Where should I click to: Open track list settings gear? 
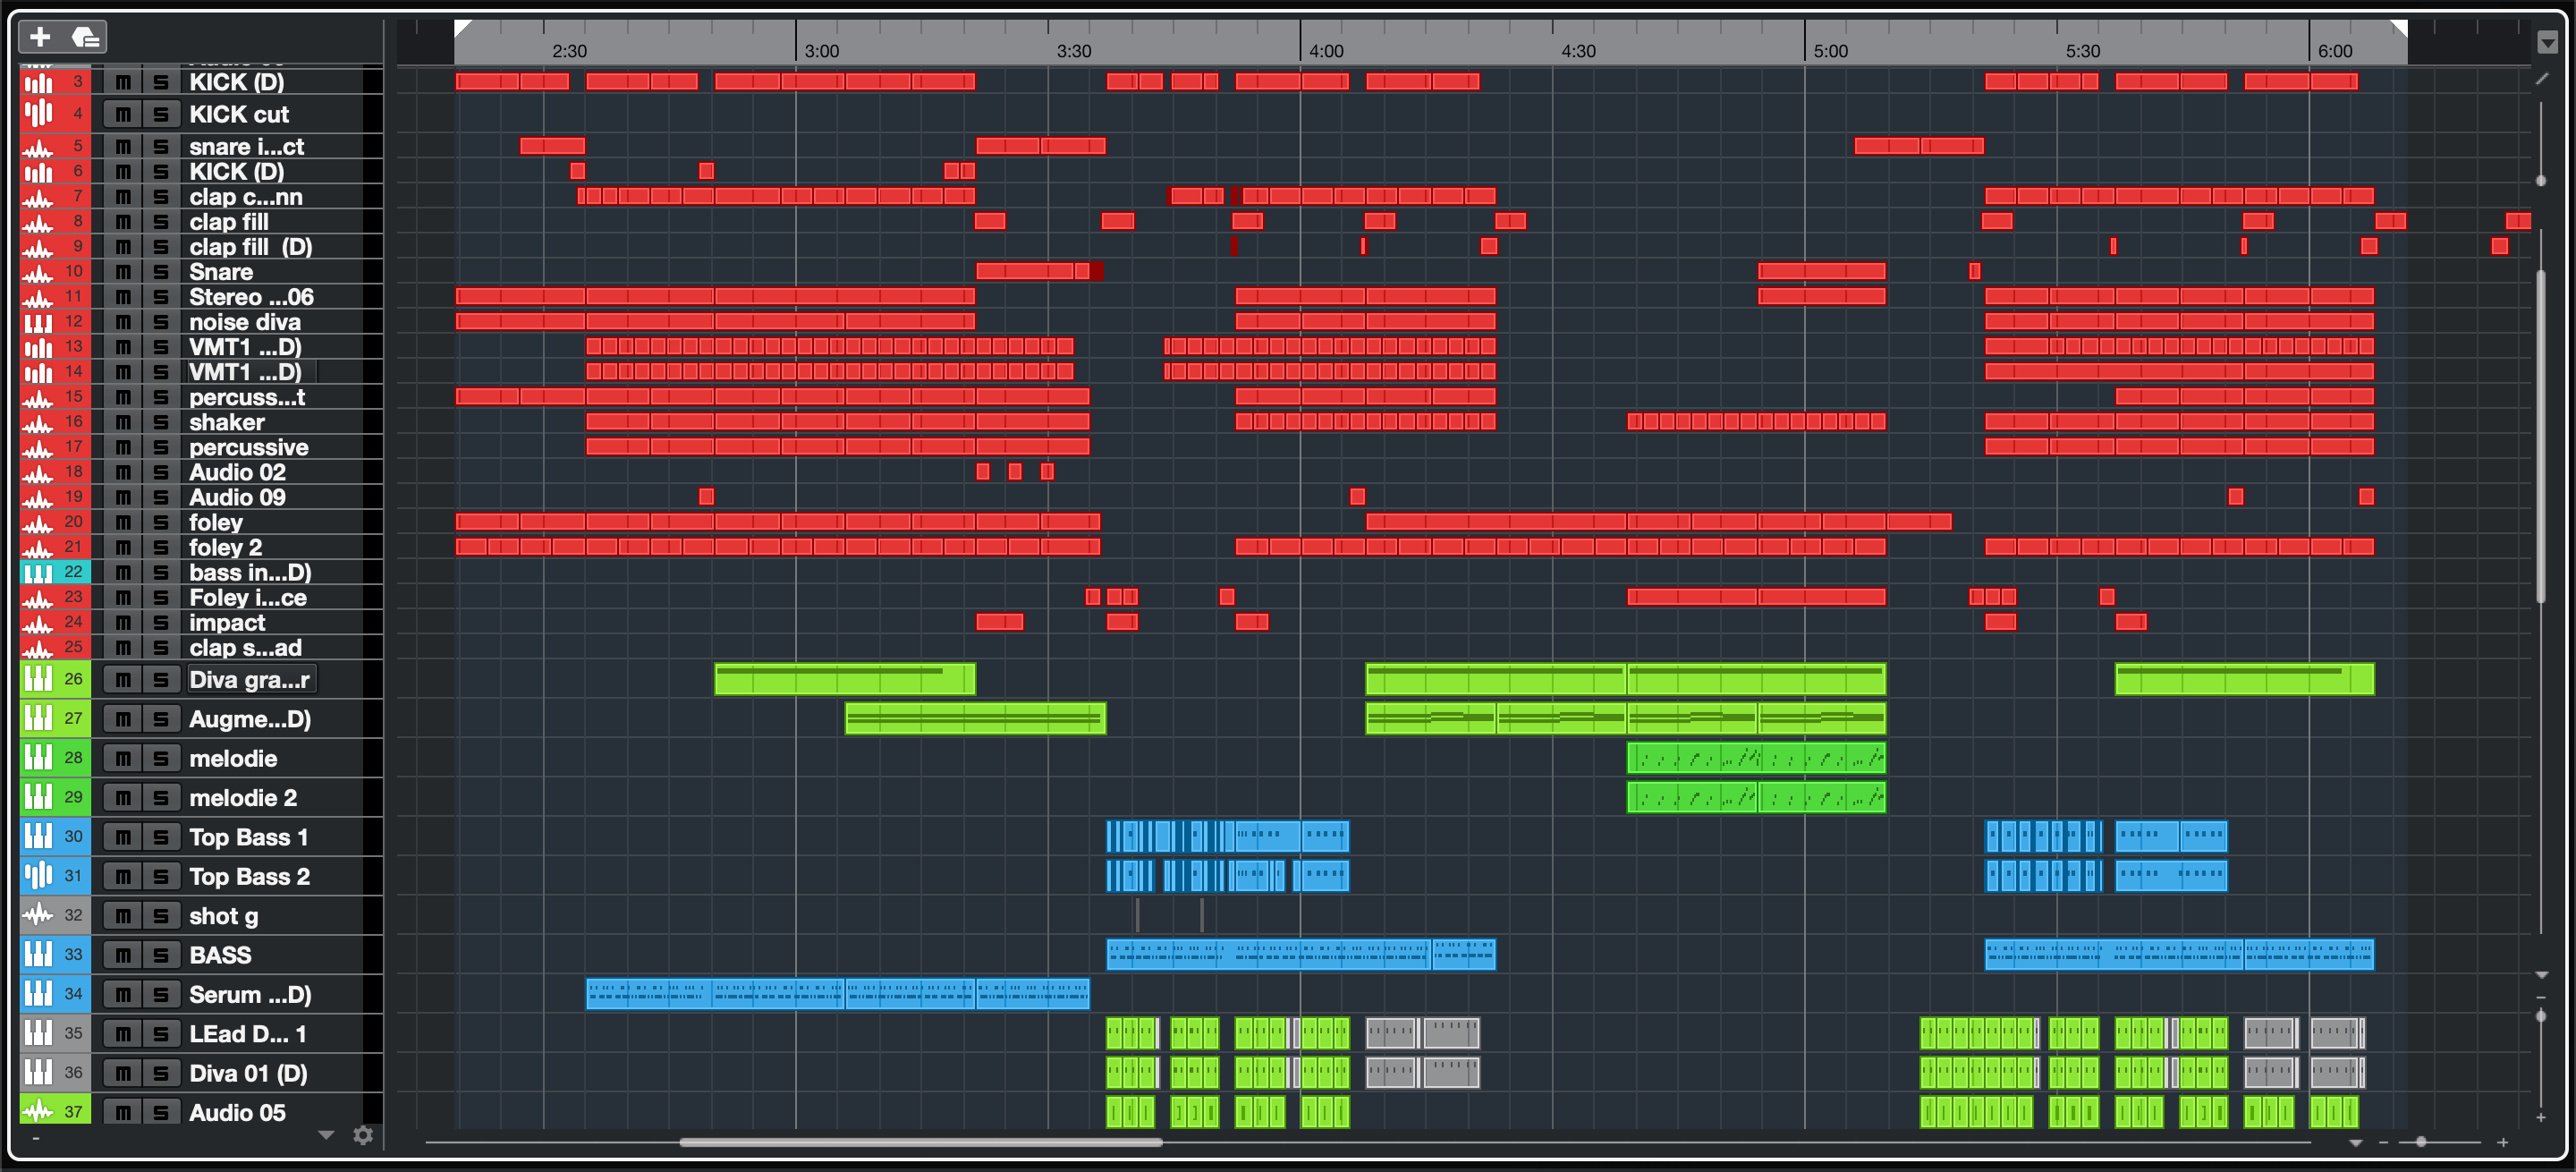(363, 1135)
